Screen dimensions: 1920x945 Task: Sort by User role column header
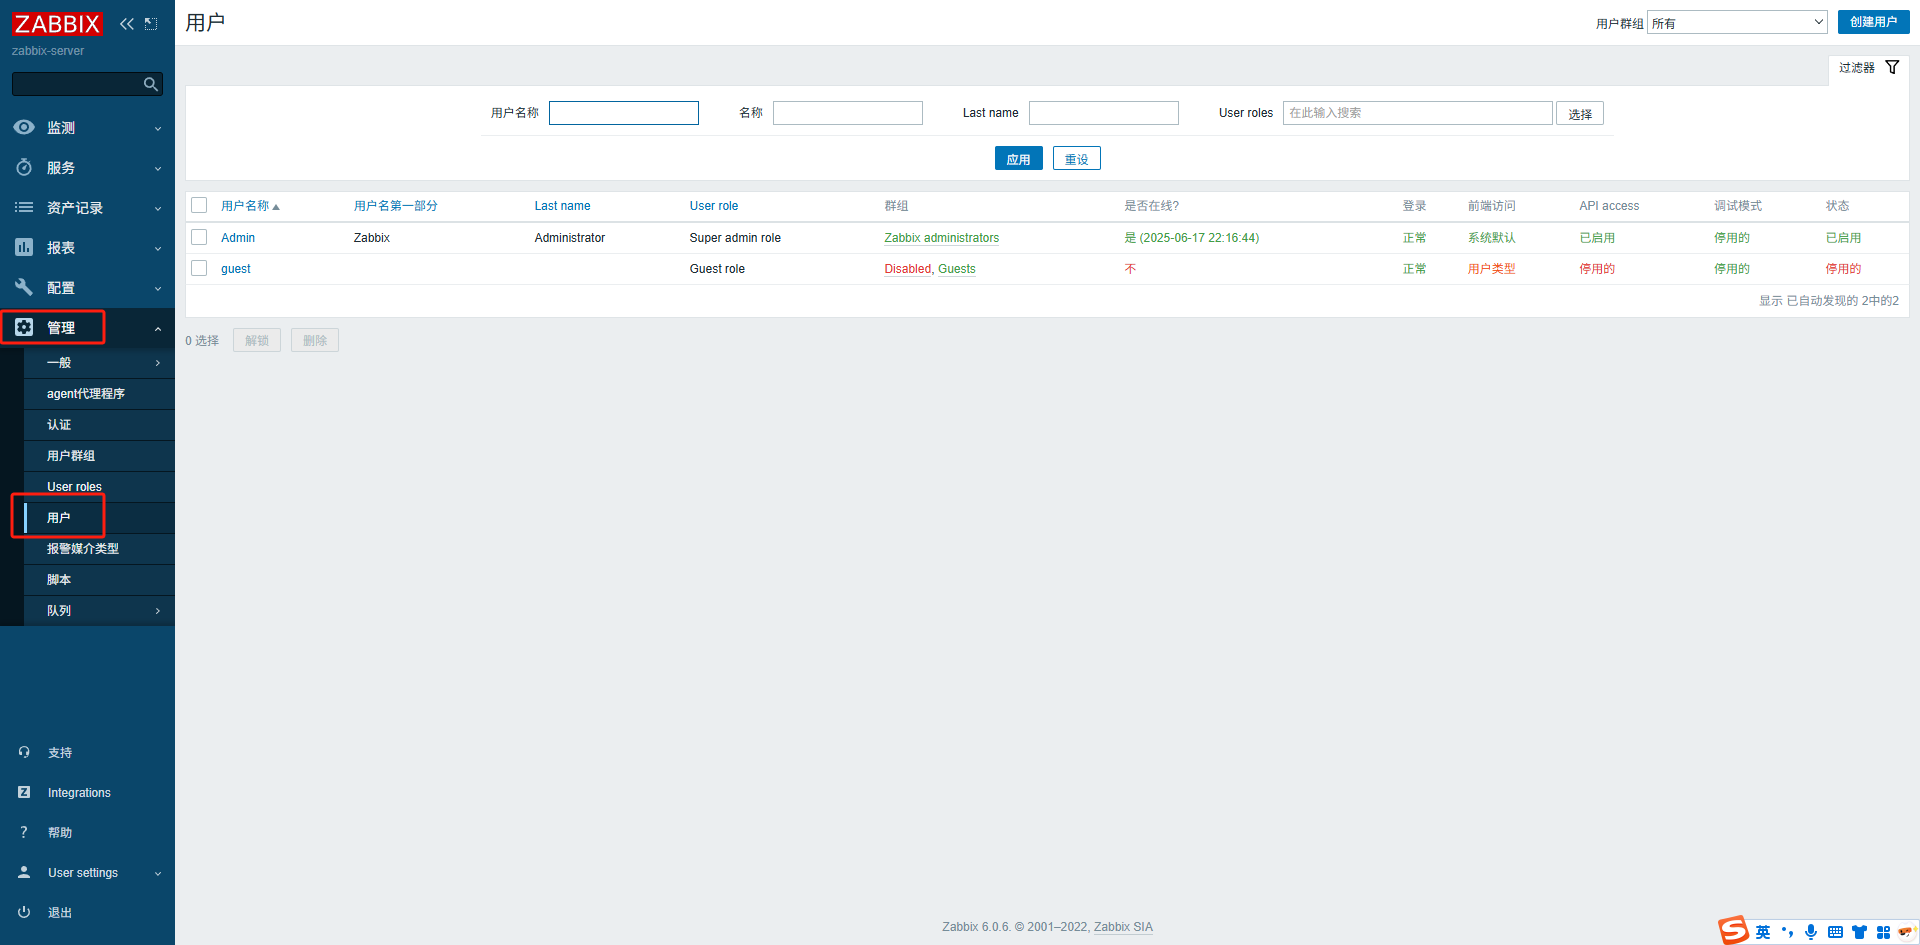(714, 205)
